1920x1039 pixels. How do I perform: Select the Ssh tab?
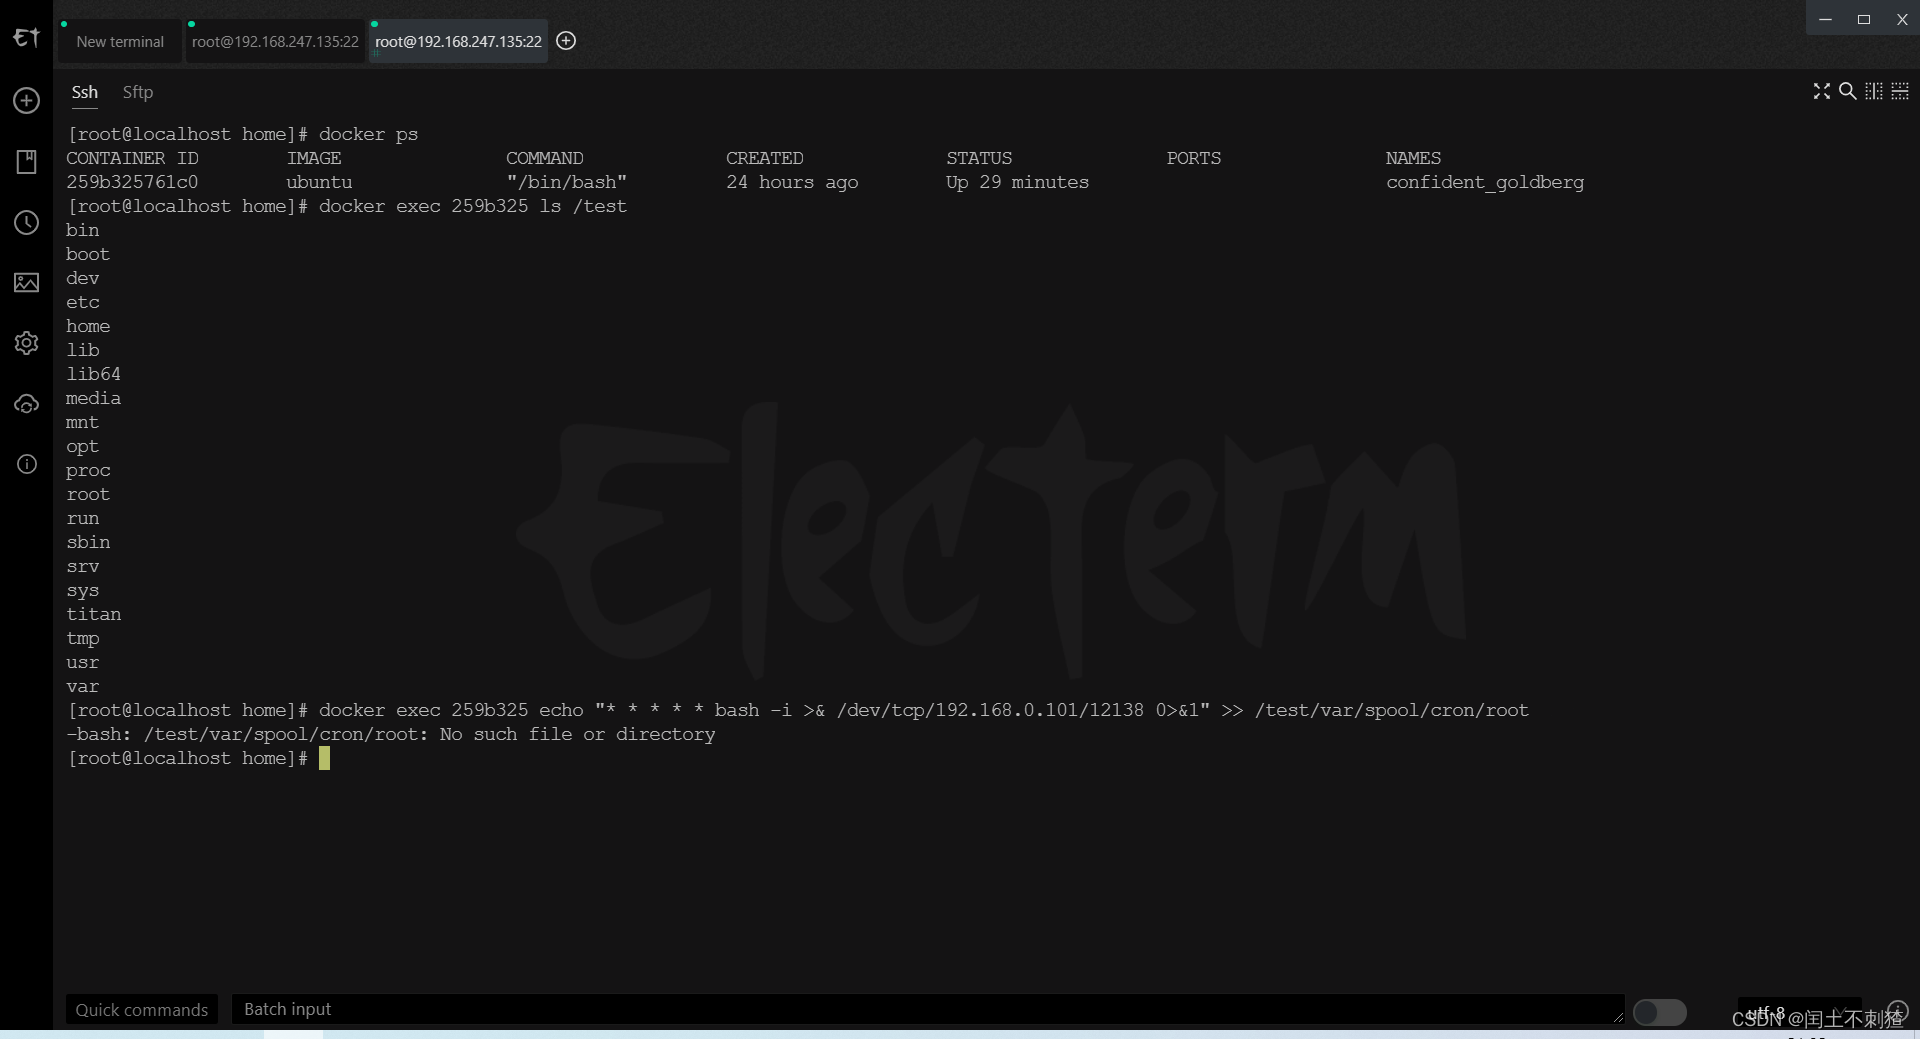85,92
